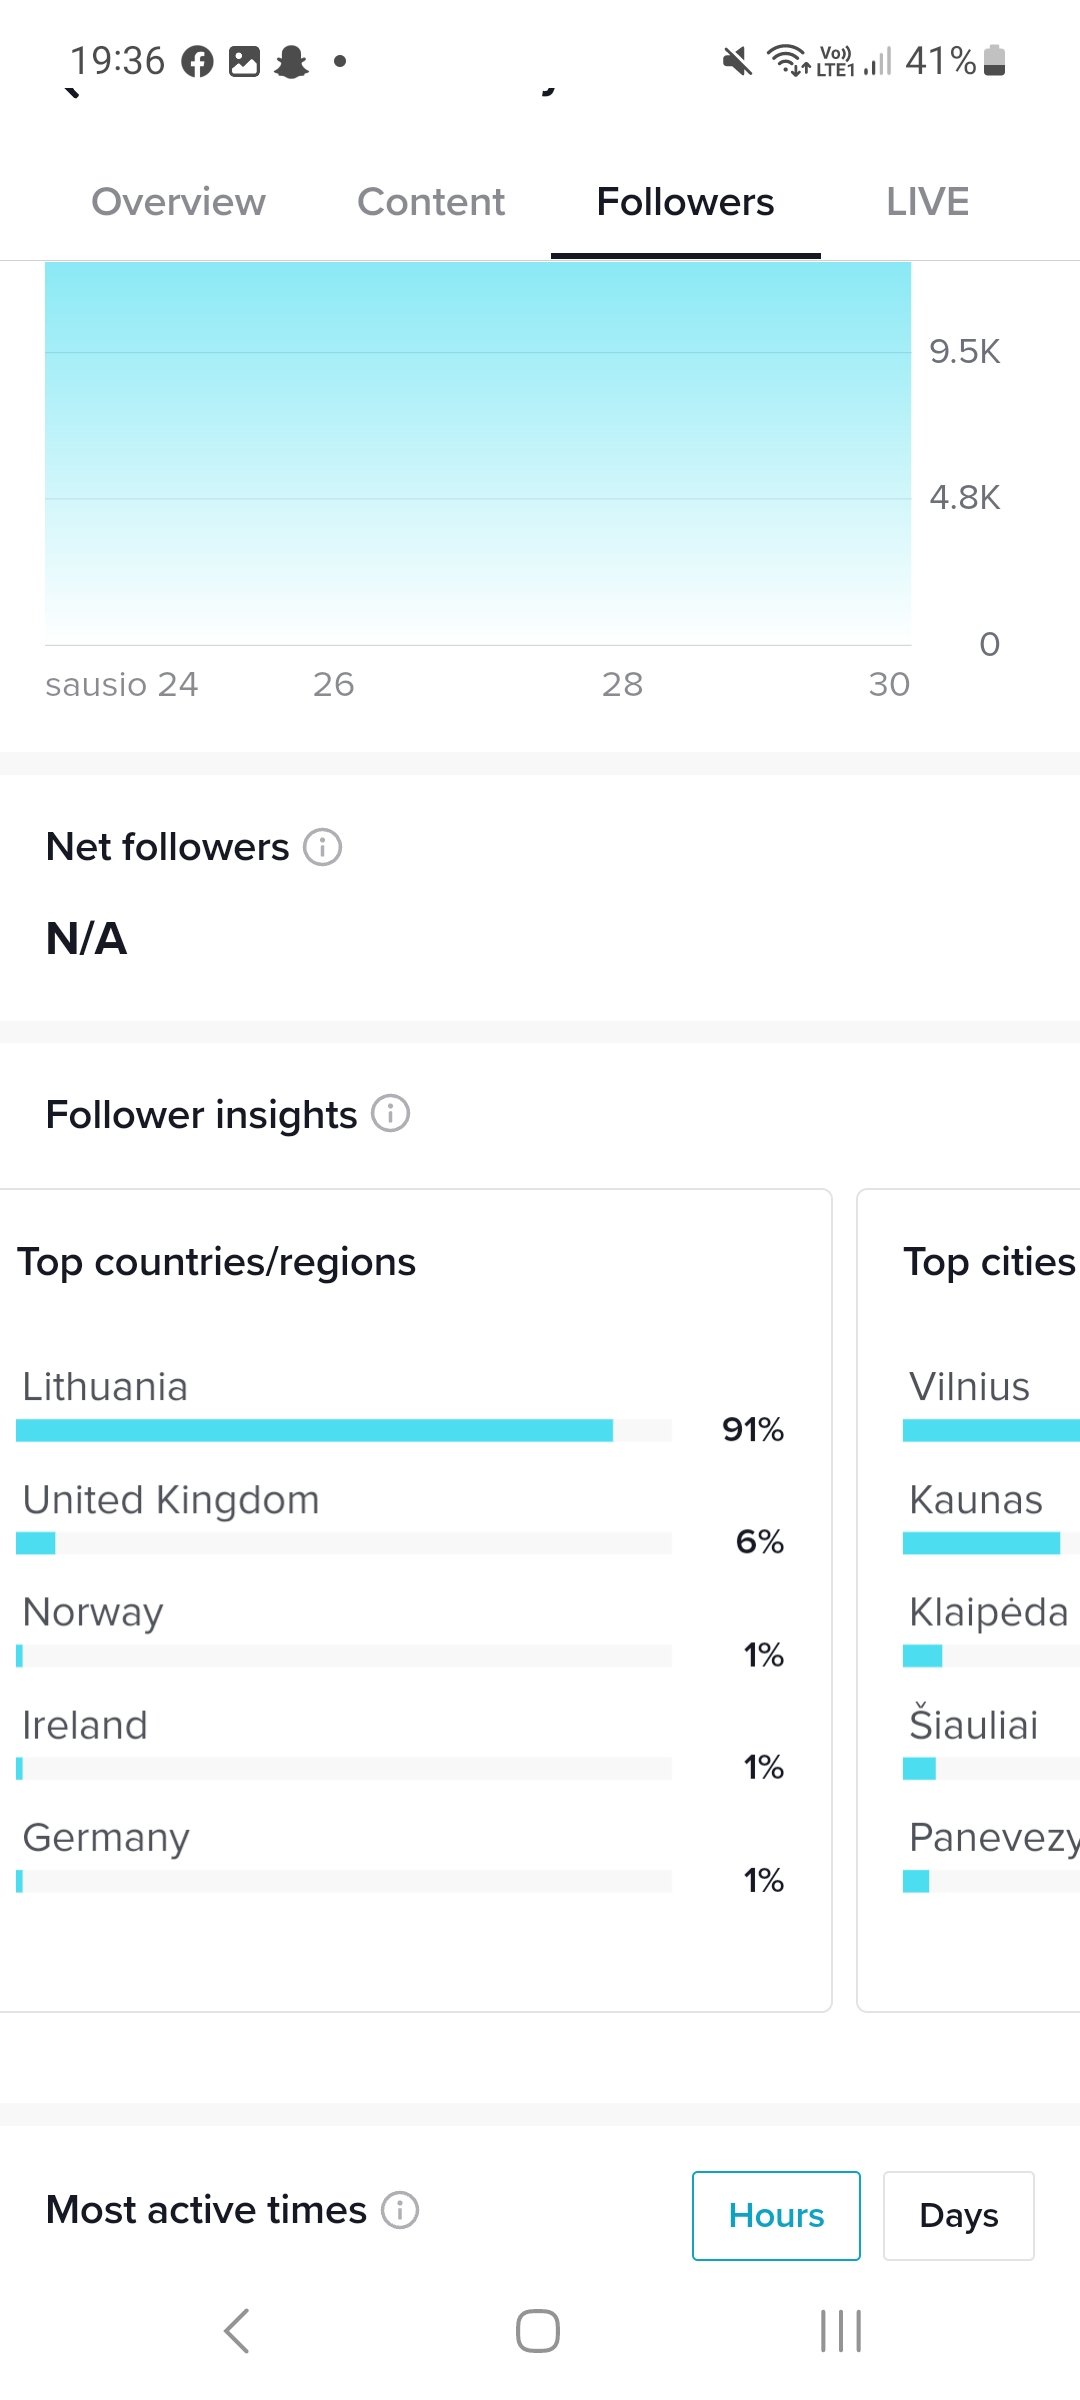Tap the Android home navigation icon
1080x2400 pixels.
[538, 2331]
